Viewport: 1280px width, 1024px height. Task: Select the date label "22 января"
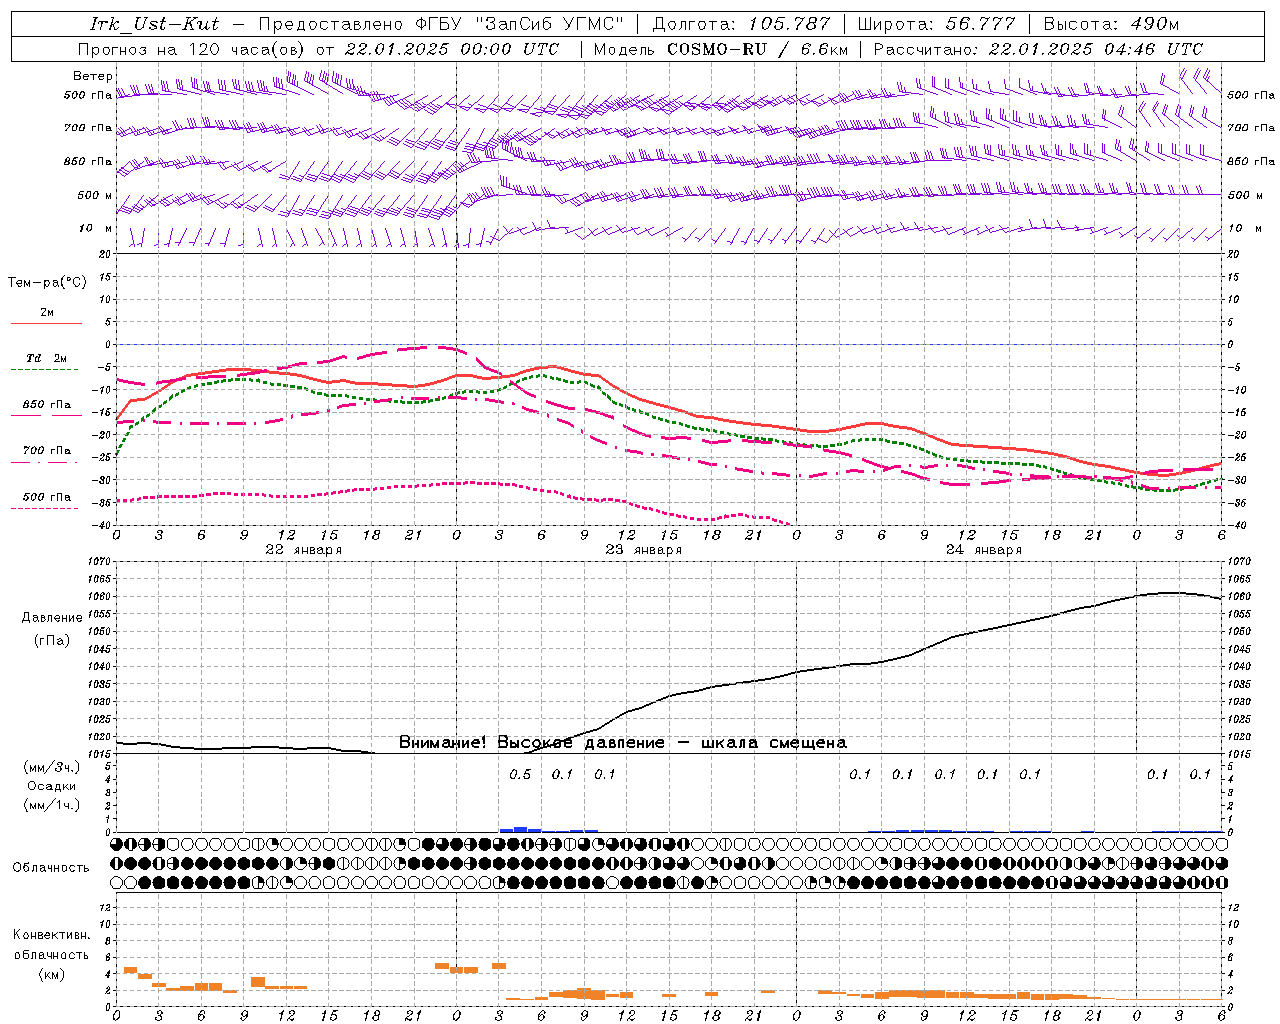(x=303, y=550)
